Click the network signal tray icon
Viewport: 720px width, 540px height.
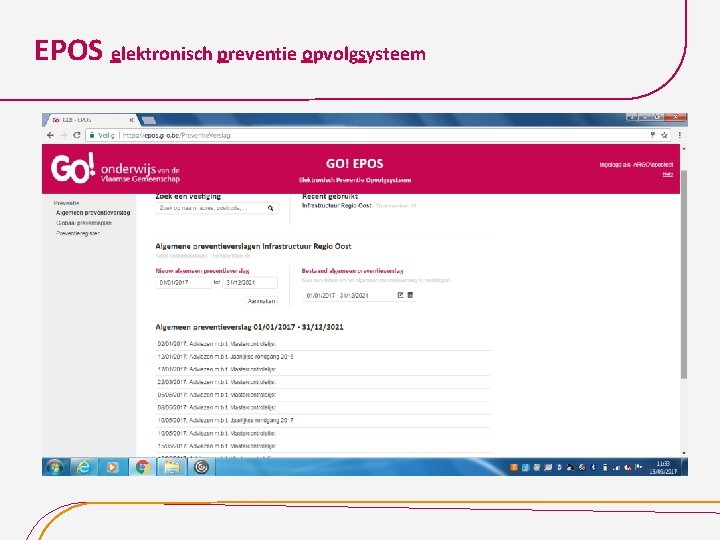pyautogui.click(x=616, y=467)
